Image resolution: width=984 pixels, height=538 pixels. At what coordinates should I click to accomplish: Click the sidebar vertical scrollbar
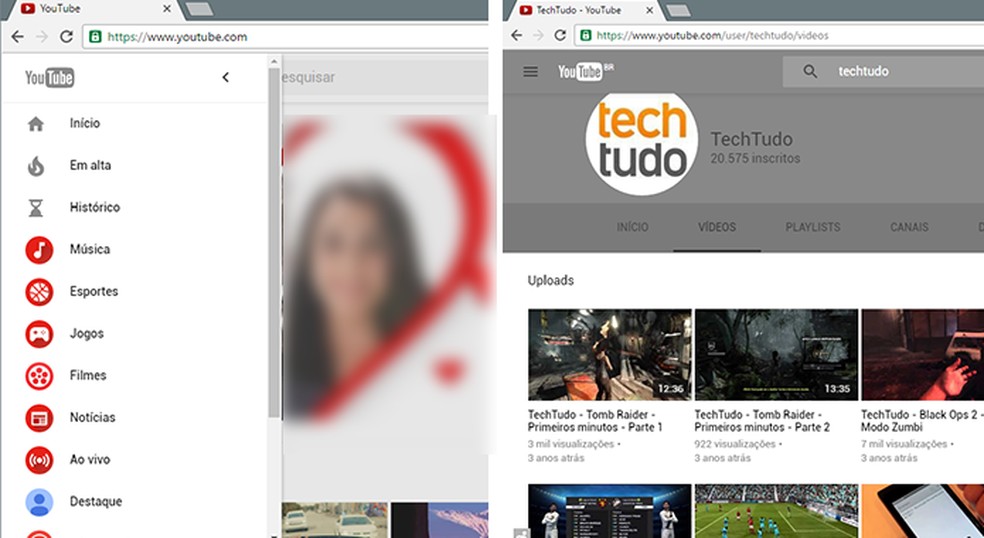point(274,242)
